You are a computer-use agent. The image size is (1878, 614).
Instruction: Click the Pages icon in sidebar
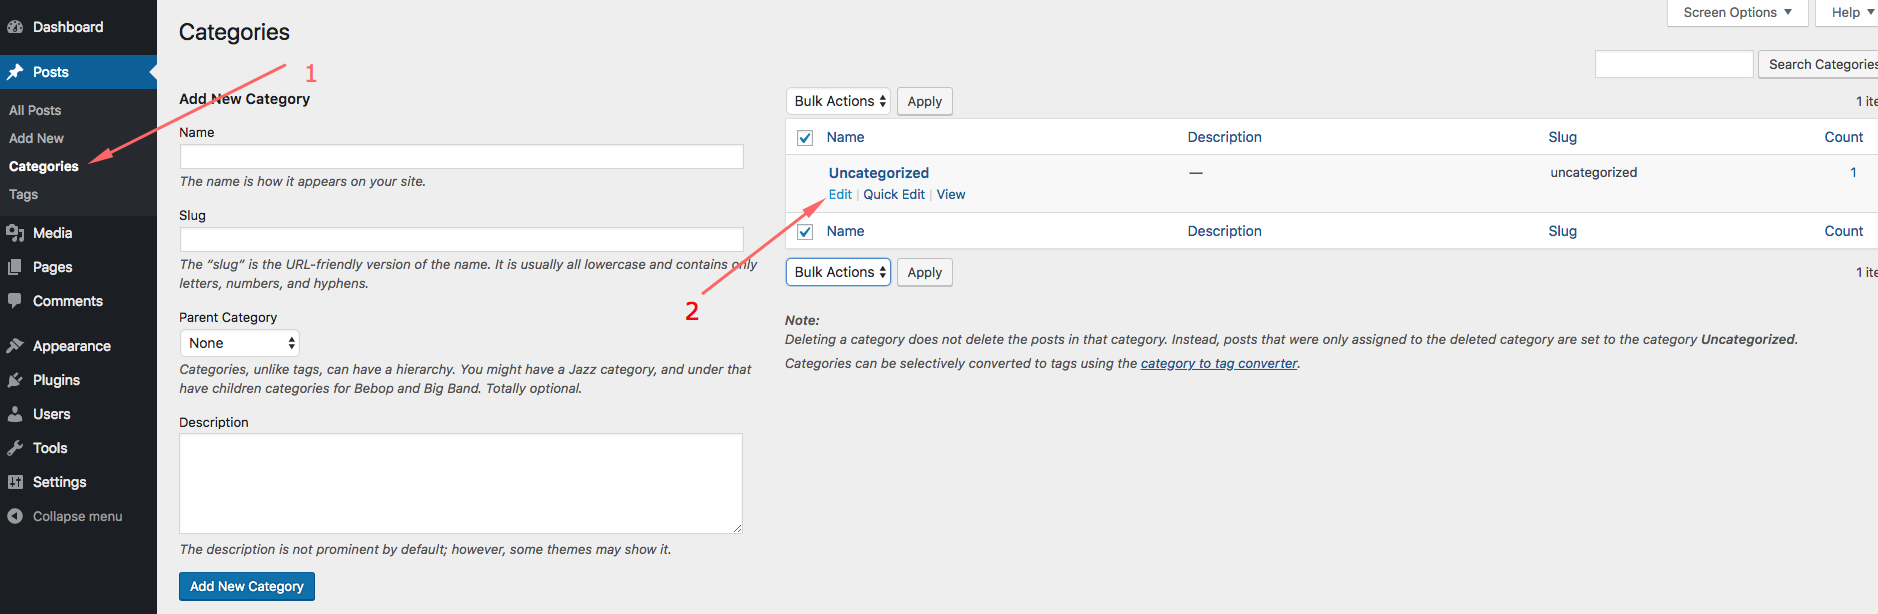[15, 267]
